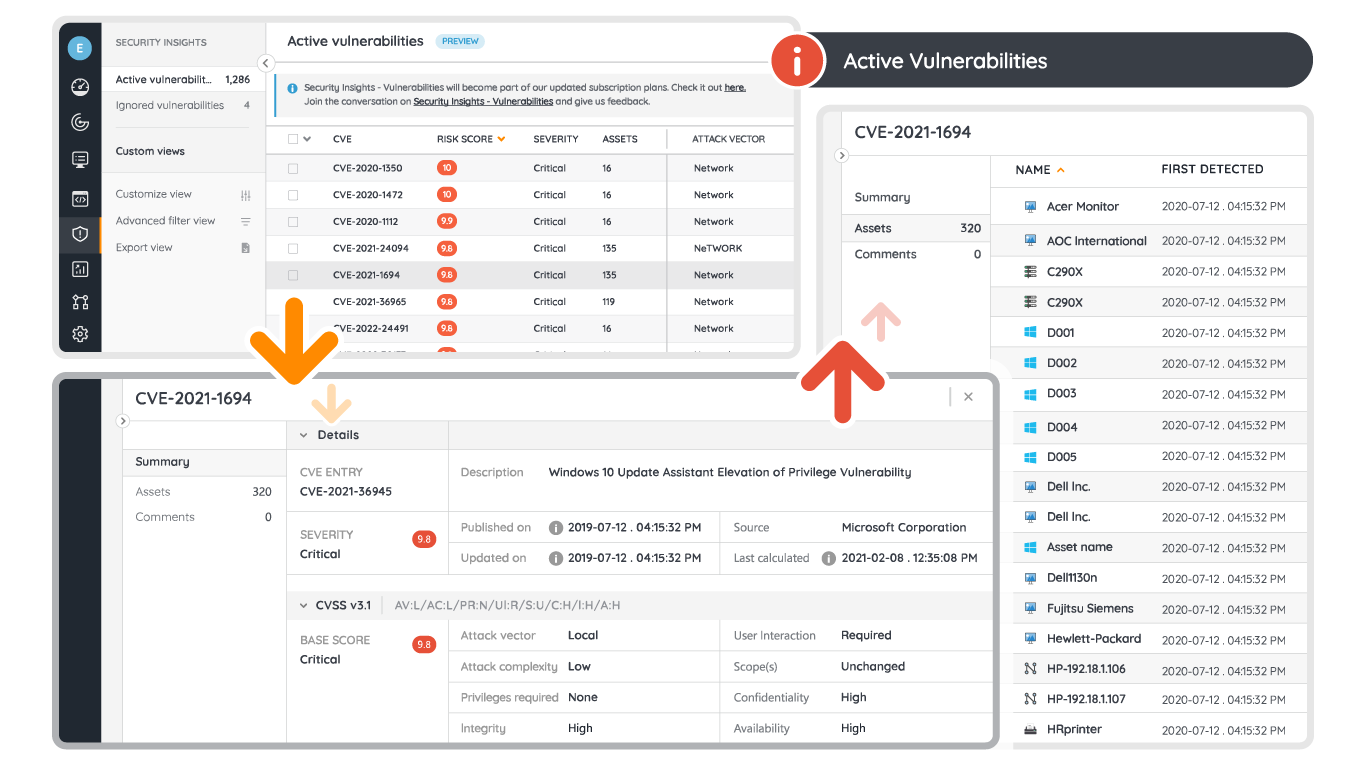Select Comments tab in the assets panel
Image resolution: width=1366 pixels, height=768 pixels.
[916, 254]
